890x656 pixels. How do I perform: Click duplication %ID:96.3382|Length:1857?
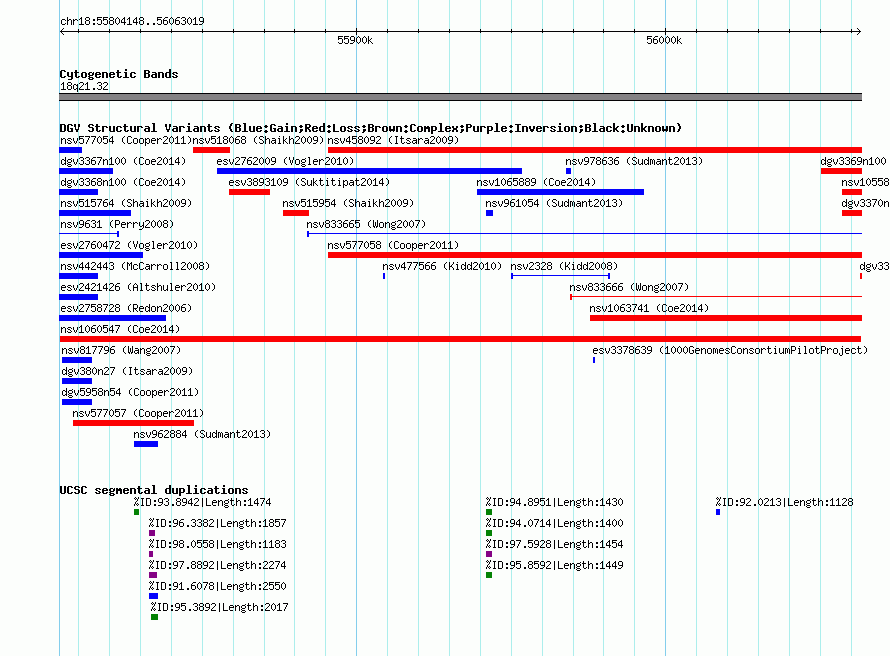click(x=217, y=523)
